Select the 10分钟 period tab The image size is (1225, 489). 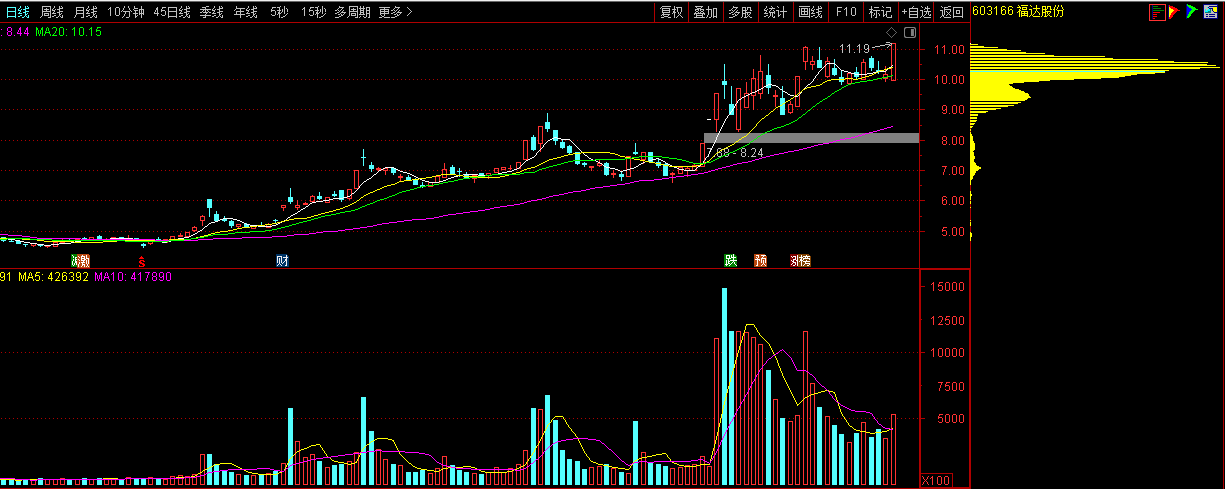[125, 12]
